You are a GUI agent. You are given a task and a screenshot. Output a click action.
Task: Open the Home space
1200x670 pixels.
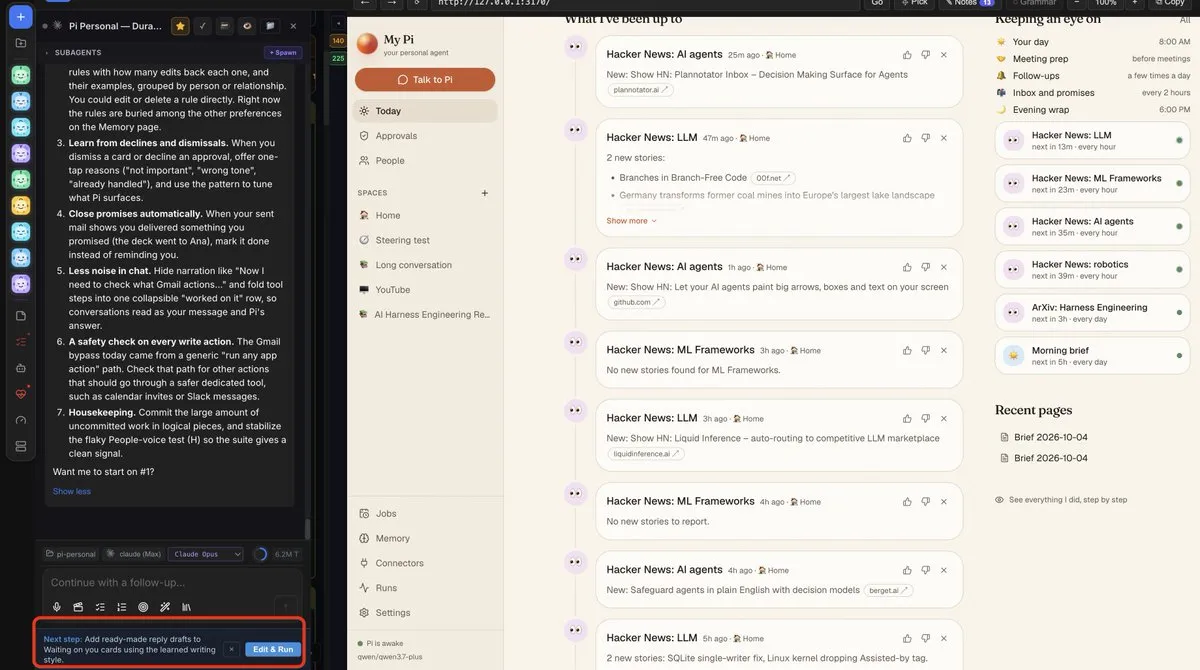(x=425, y=215)
